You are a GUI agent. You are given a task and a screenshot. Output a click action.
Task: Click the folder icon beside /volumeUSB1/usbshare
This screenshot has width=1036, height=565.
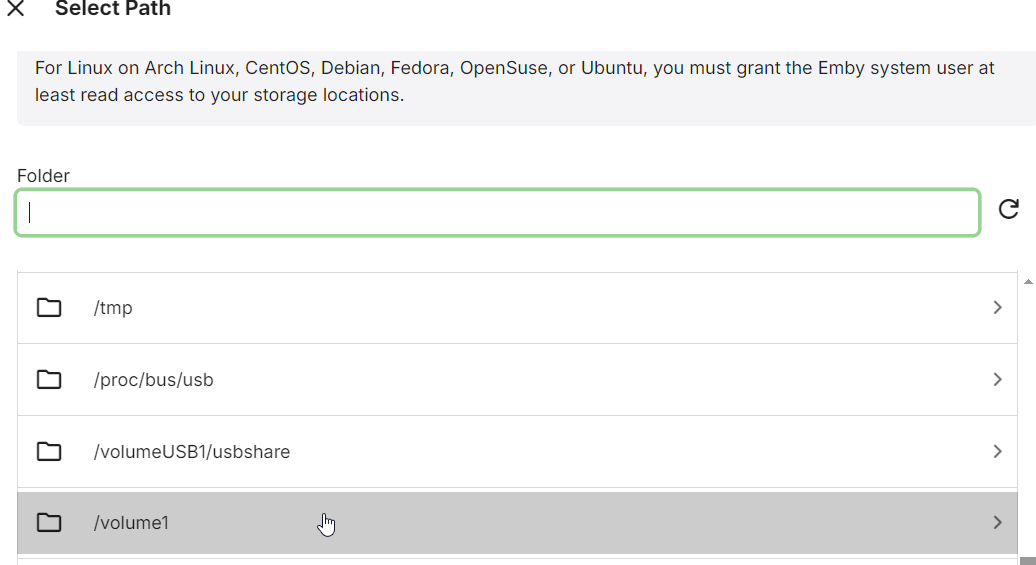(49, 452)
